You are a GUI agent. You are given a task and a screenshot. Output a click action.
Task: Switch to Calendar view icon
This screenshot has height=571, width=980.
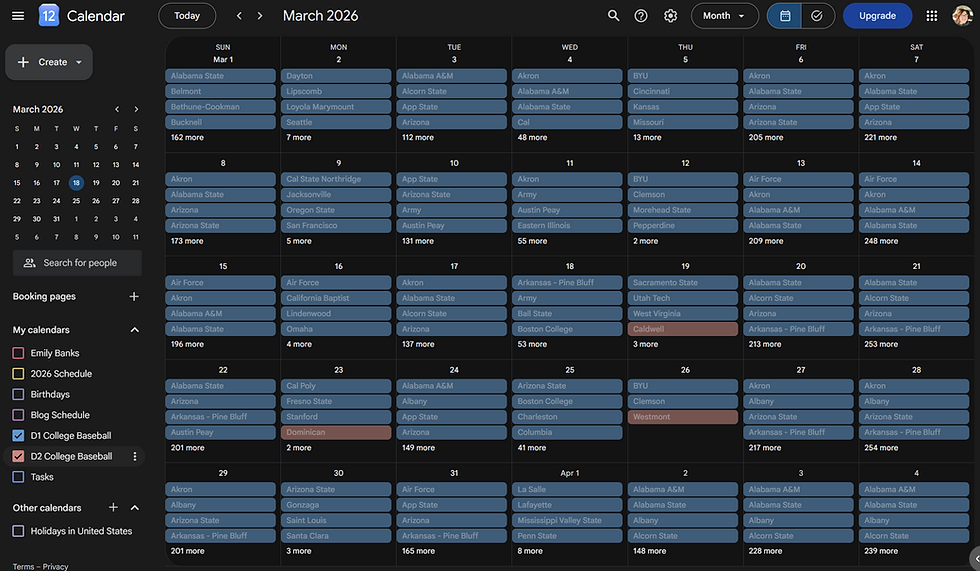(x=785, y=16)
